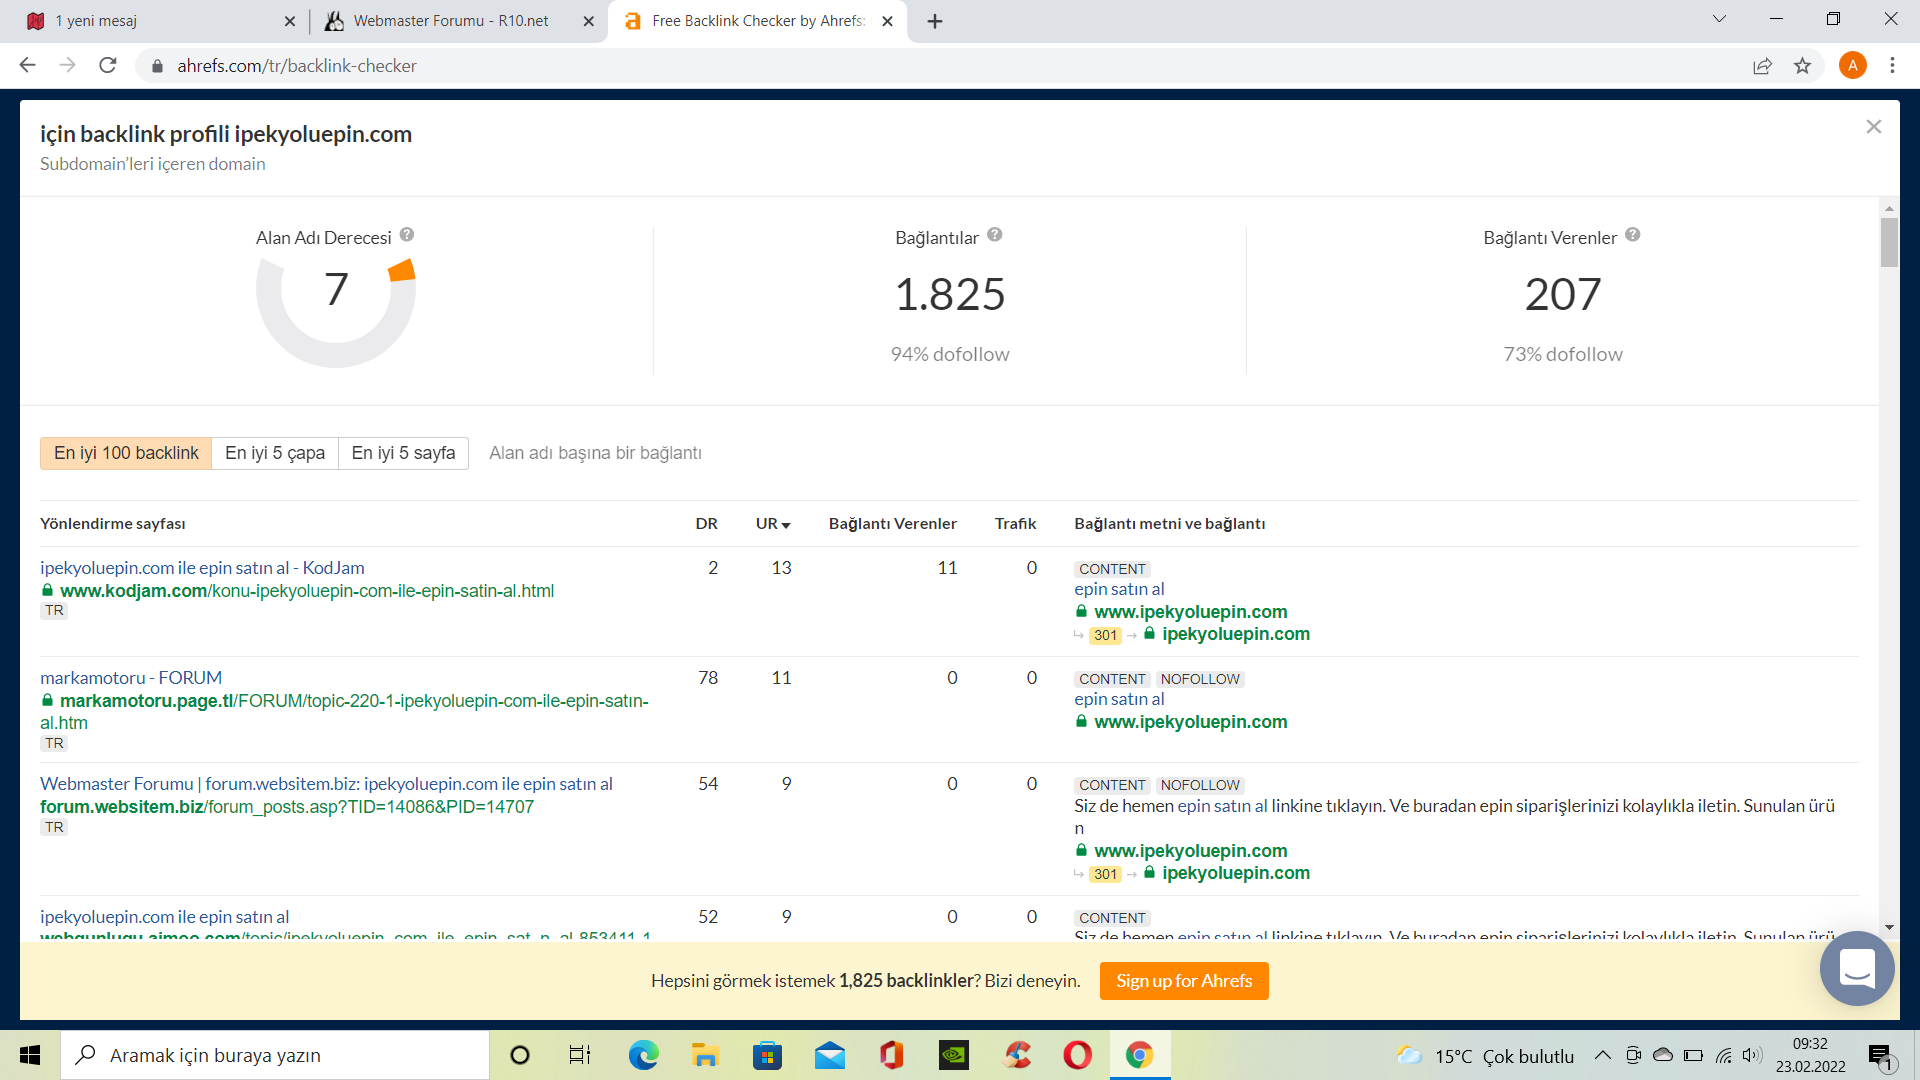
Task: Open the markamotoru.page.tl URL link
Action: click(x=344, y=711)
